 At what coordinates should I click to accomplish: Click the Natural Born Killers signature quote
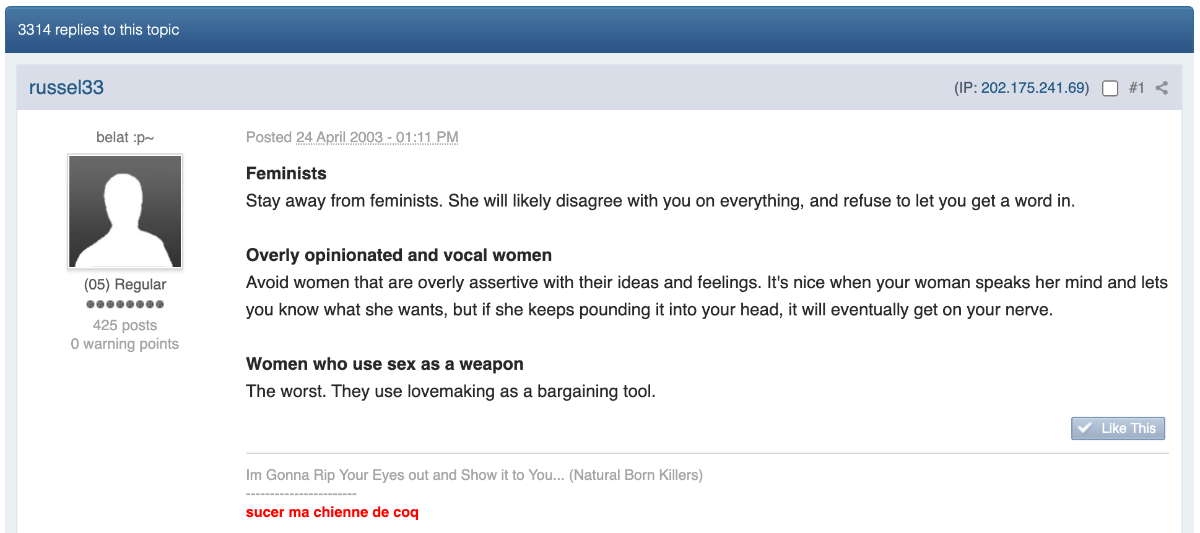pos(474,475)
